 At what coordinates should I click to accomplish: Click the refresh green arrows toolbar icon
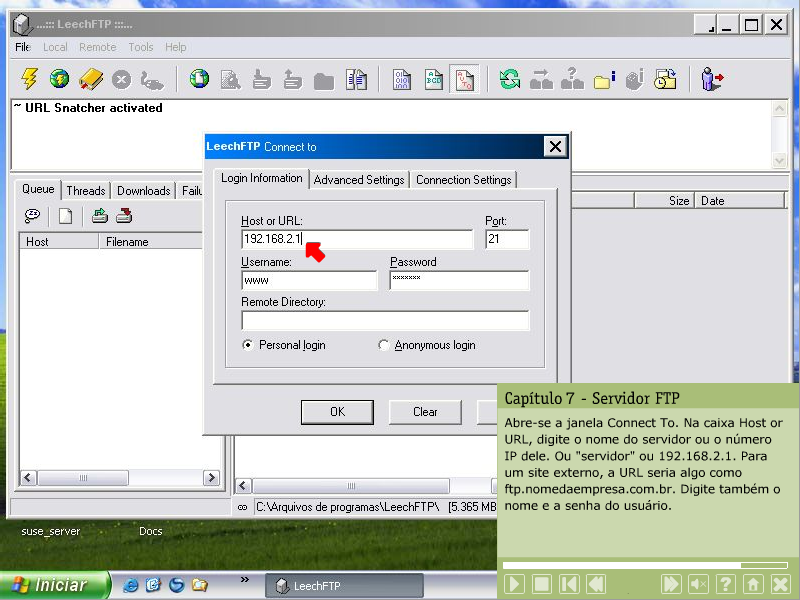coord(510,79)
